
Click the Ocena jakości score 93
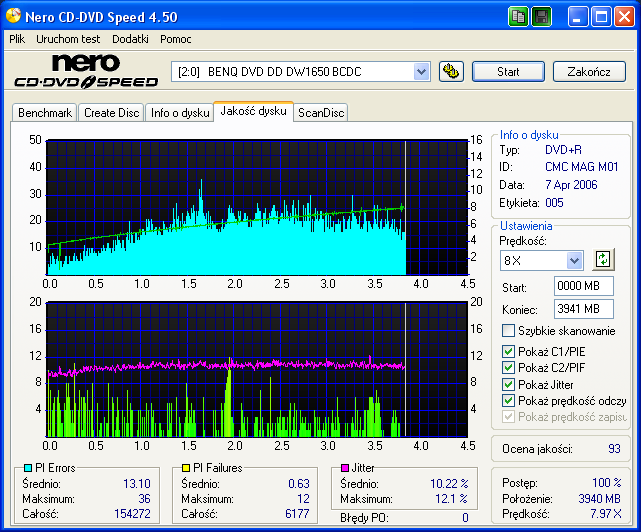(x=614, y=449)
